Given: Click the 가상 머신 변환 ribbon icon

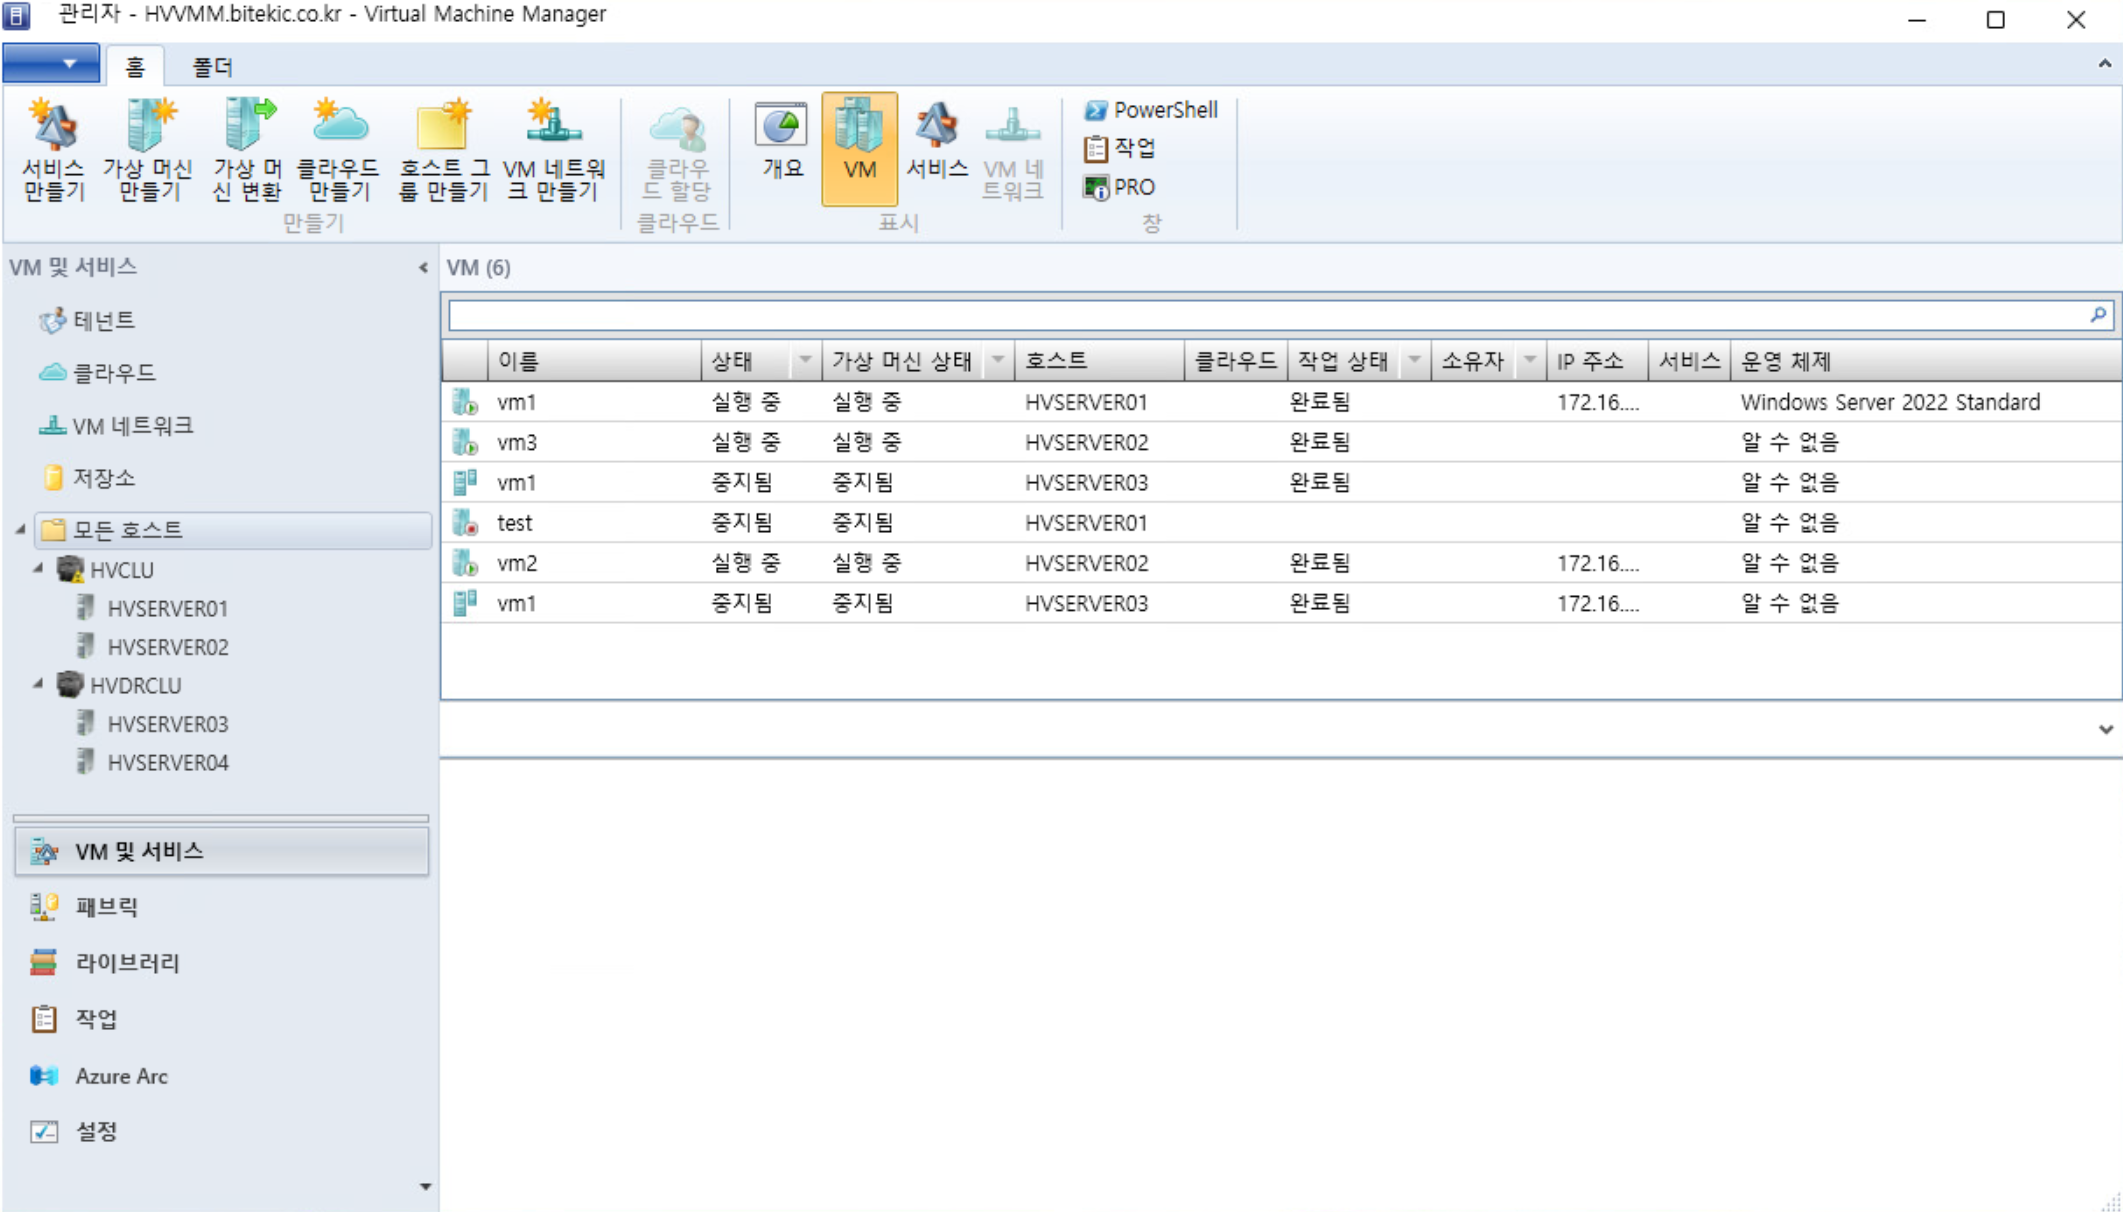Looking at the screenshot, I should (247, 150).
